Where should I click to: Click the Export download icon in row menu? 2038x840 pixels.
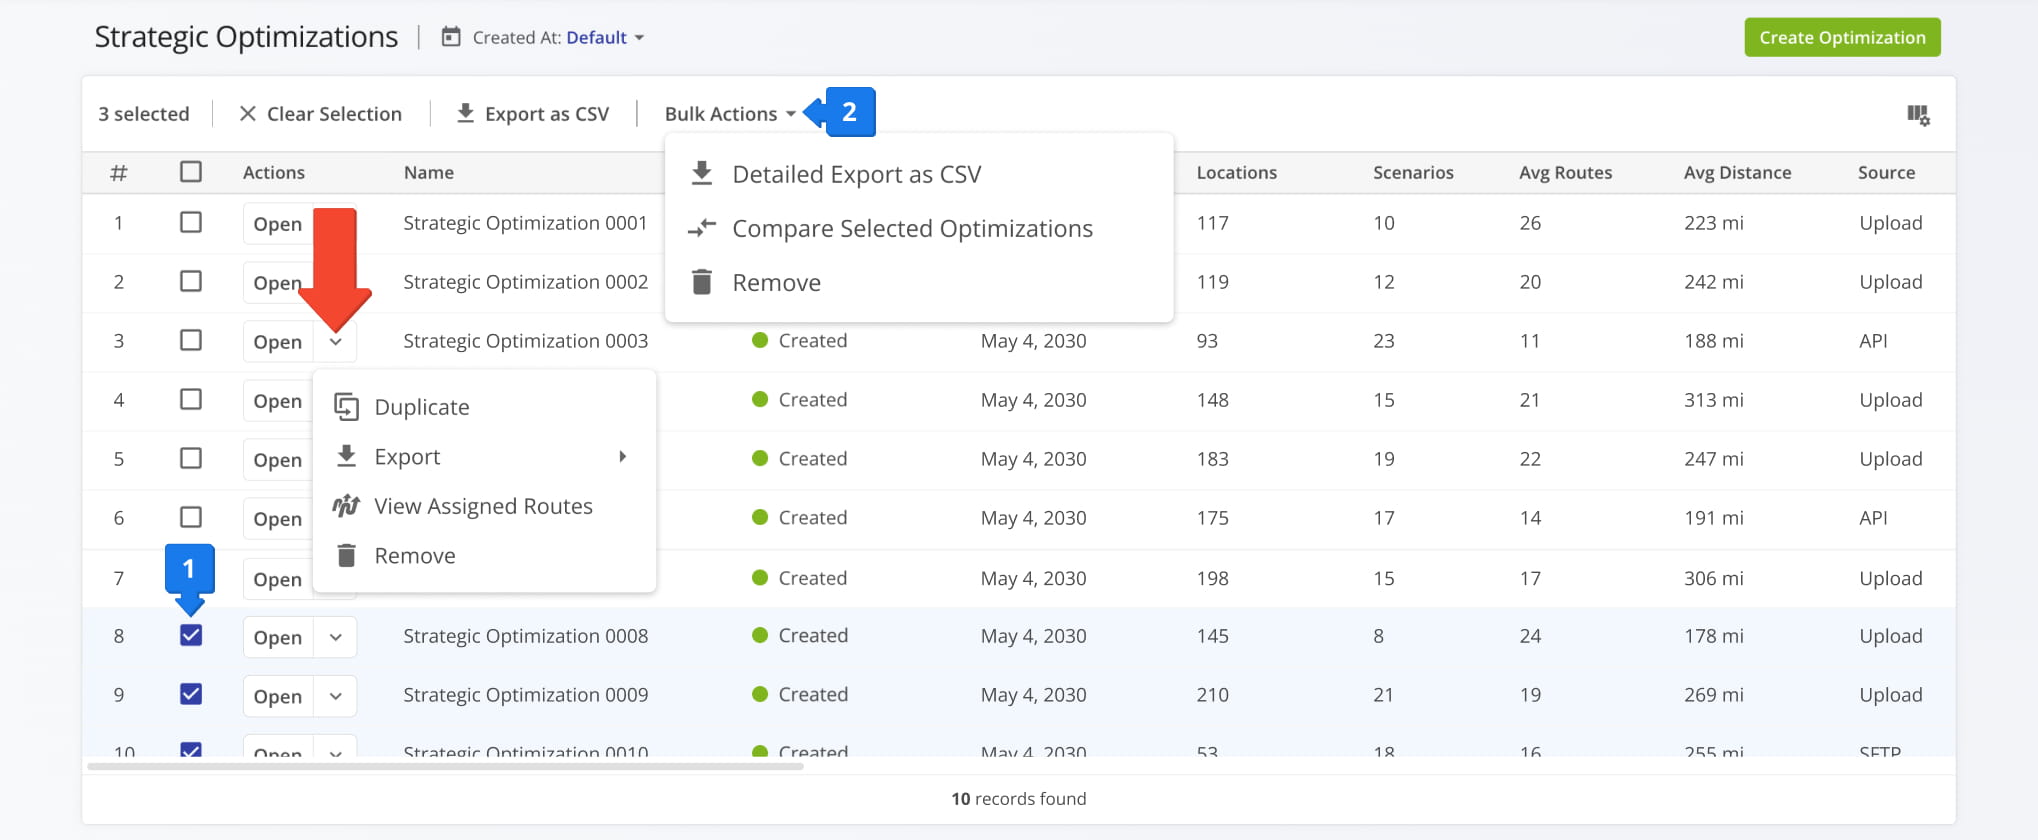346,456
